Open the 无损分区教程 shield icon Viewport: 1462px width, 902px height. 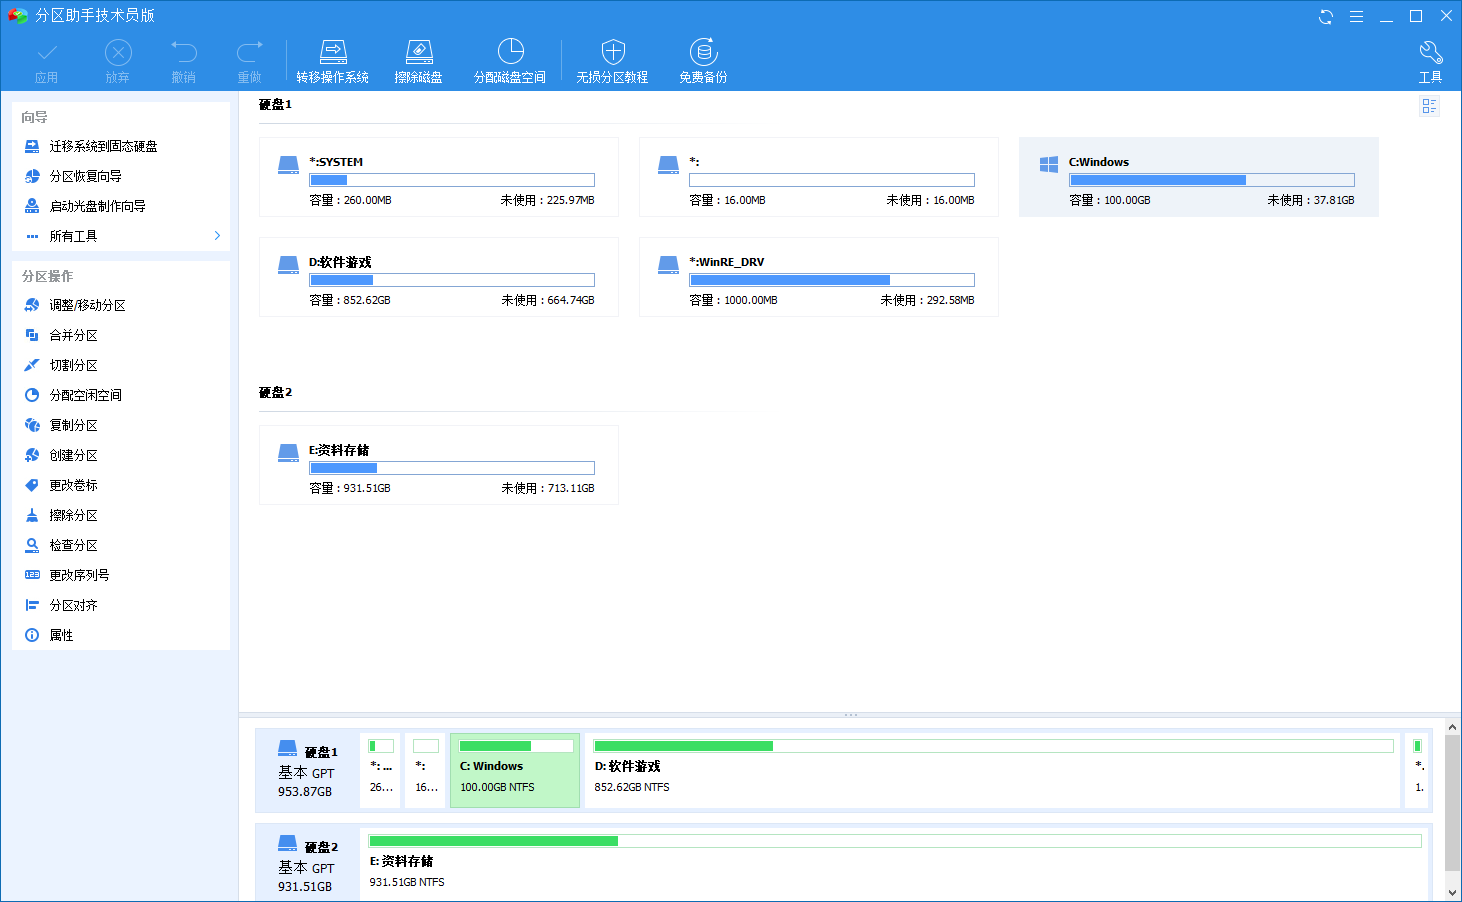612,61
